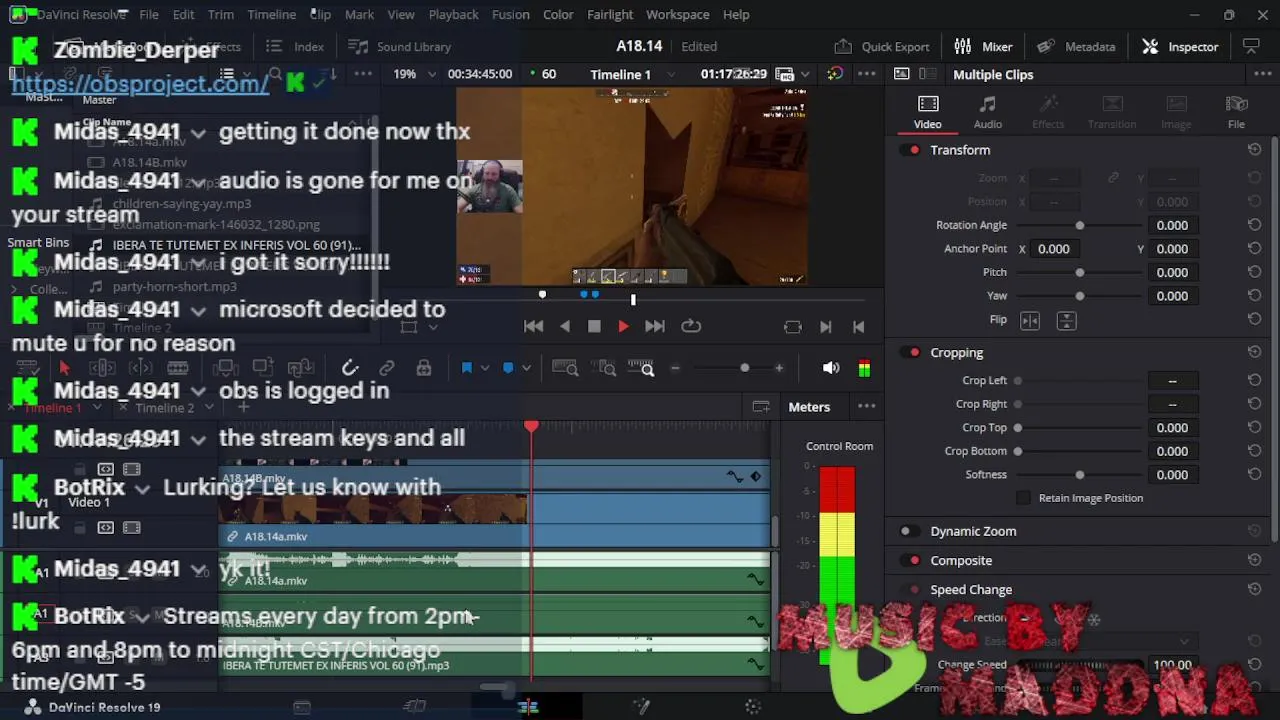Toggle loop playback
The width and height of the screenshot is (1280, 720).
pyautogui.click(x=691, y=326)
